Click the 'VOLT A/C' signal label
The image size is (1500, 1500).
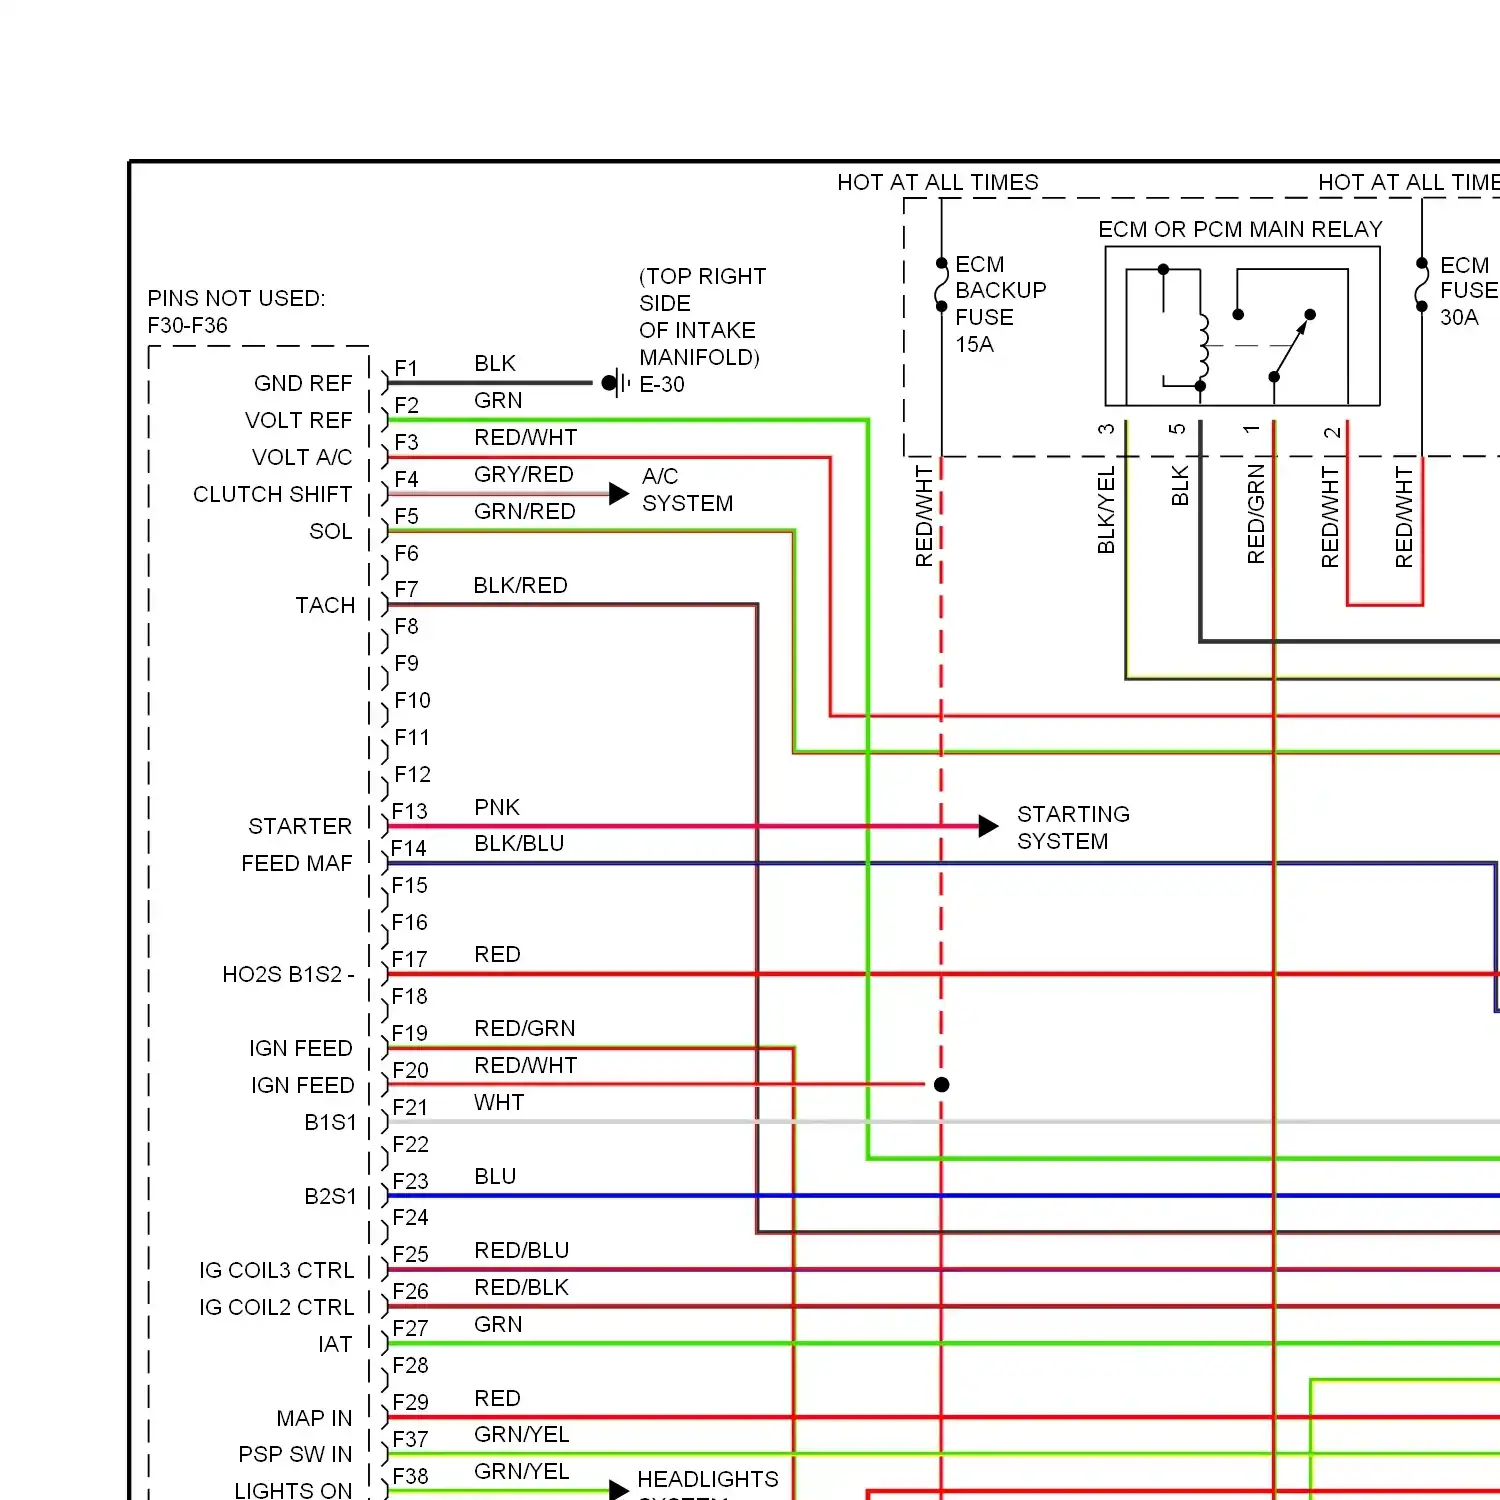click(x=302, y=457)
